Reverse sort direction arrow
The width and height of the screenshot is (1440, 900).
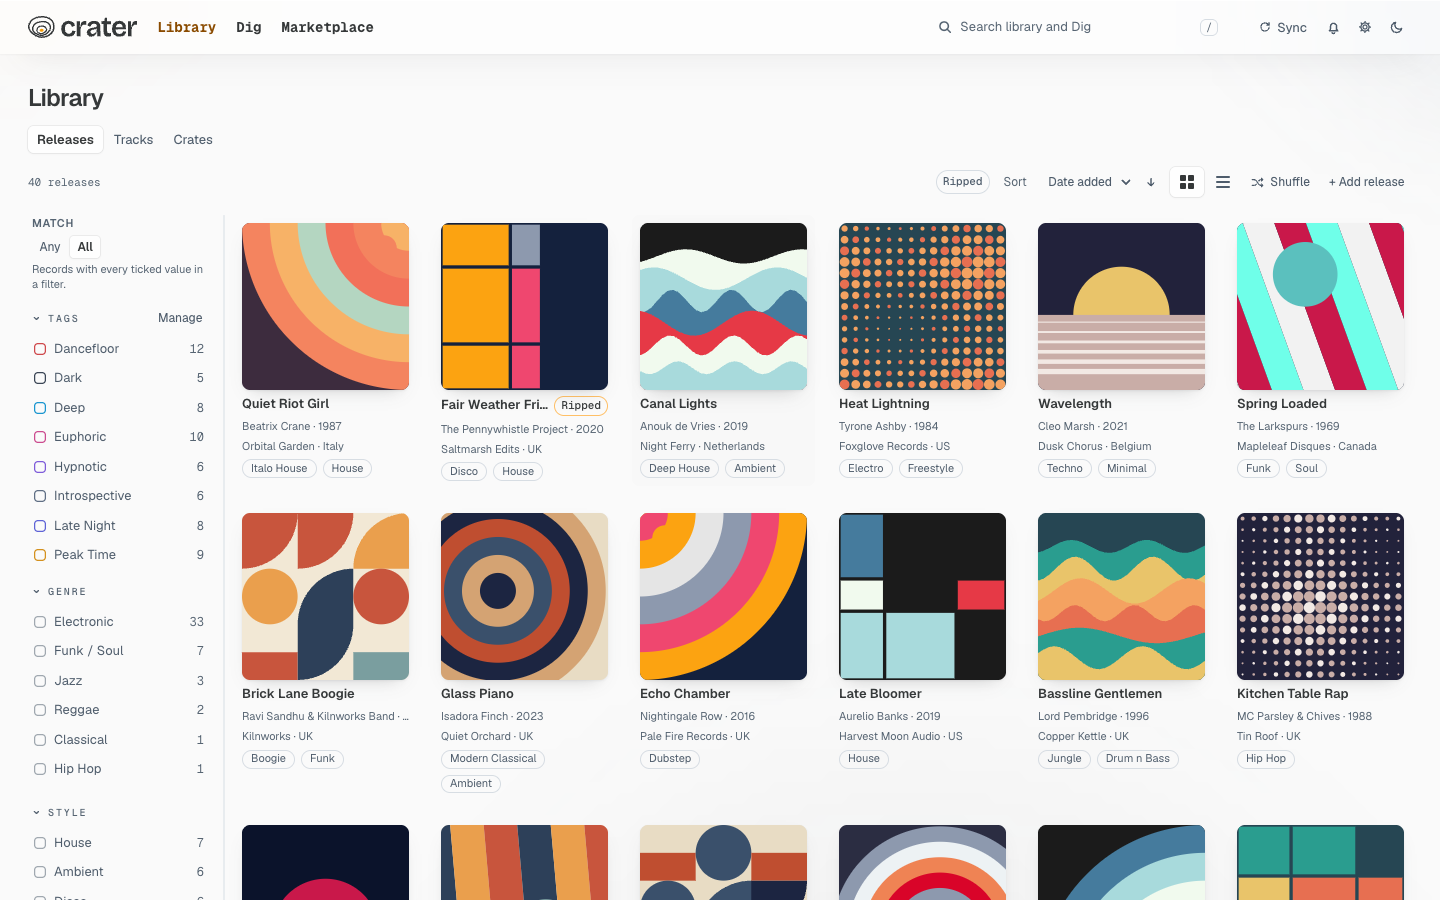[1151, 182]
